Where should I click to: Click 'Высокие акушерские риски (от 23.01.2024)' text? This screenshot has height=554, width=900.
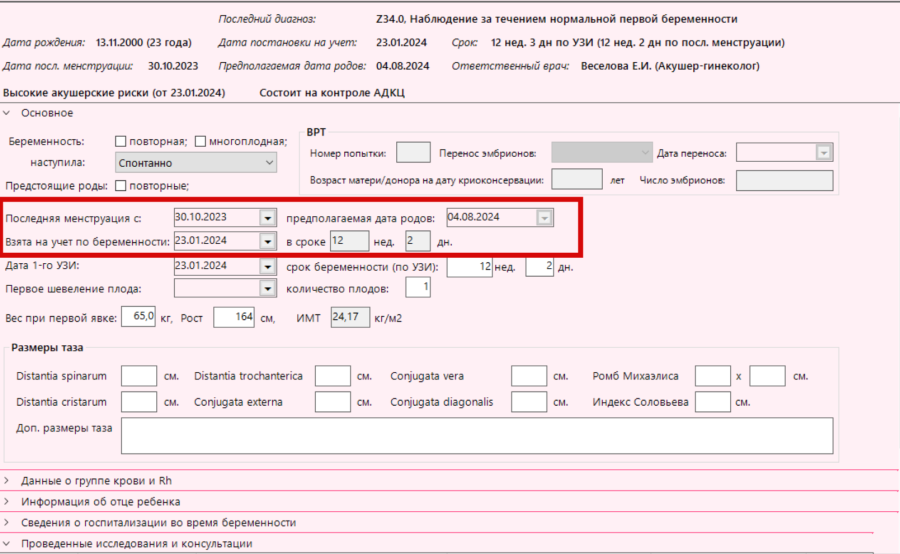pos(114,92)
